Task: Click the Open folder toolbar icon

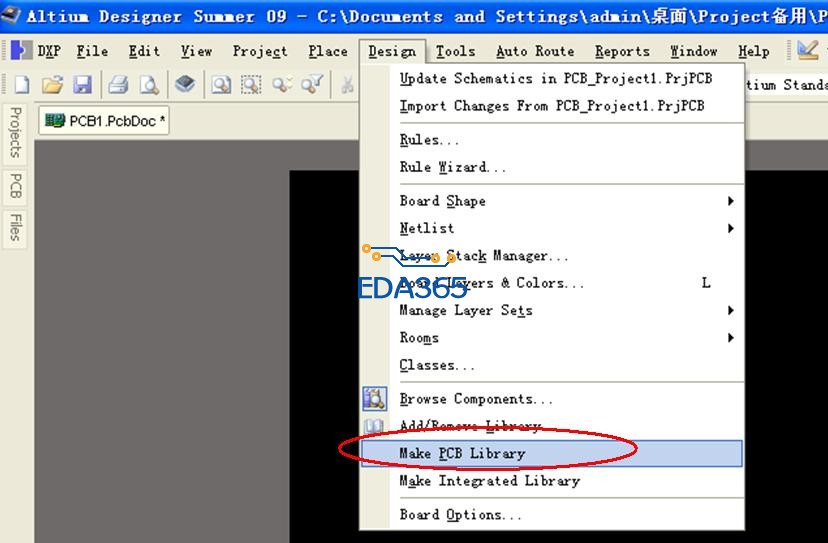Action: pos(52,84)
